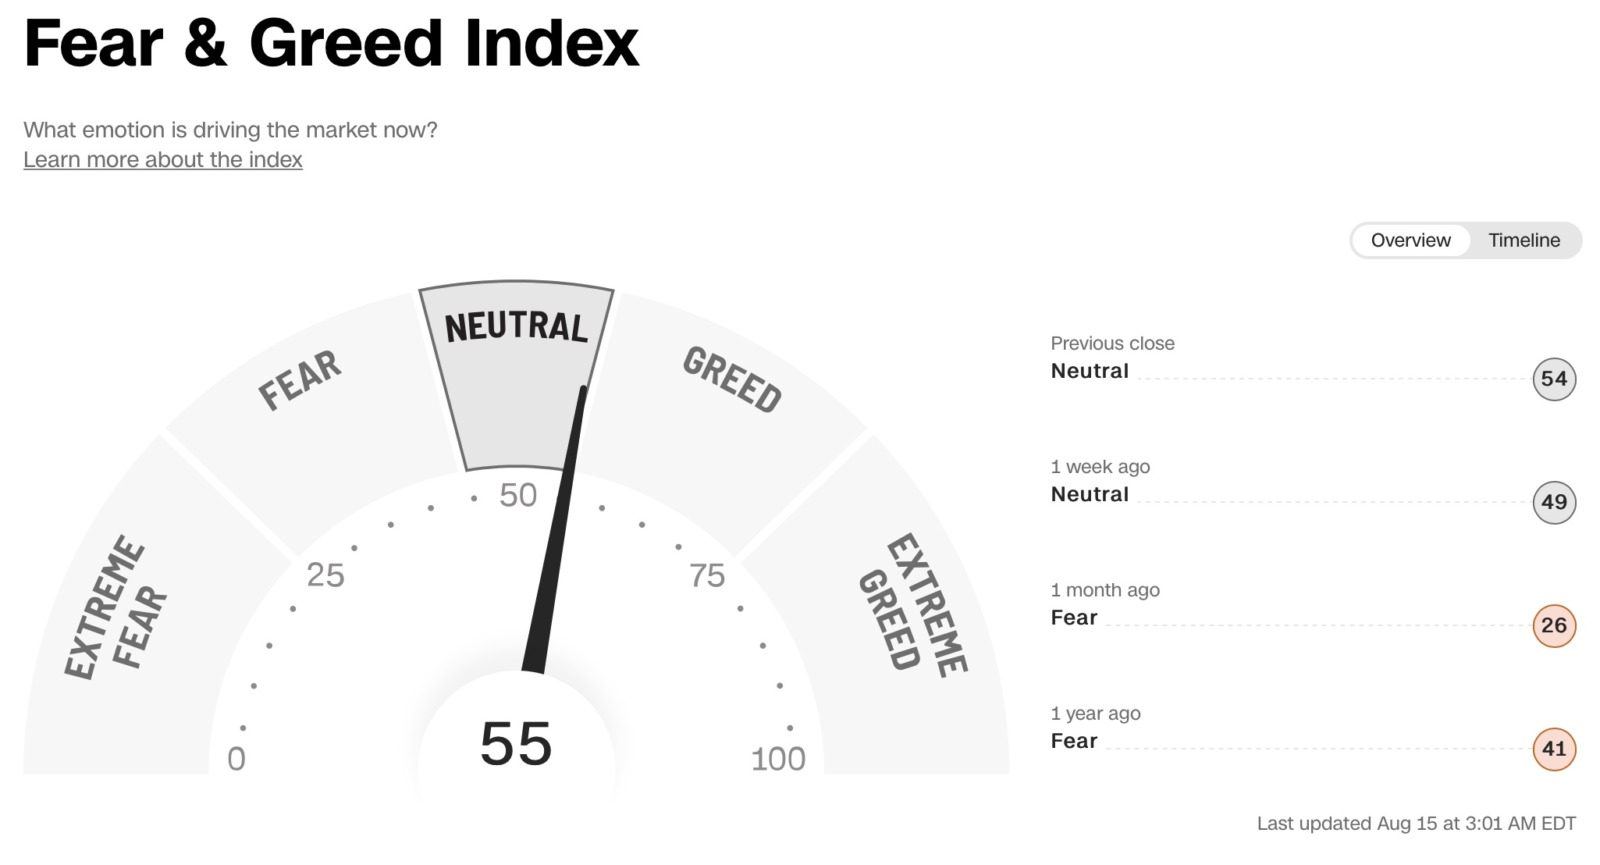
Task: Click the current index value 55
Action: tap(516, 745)
